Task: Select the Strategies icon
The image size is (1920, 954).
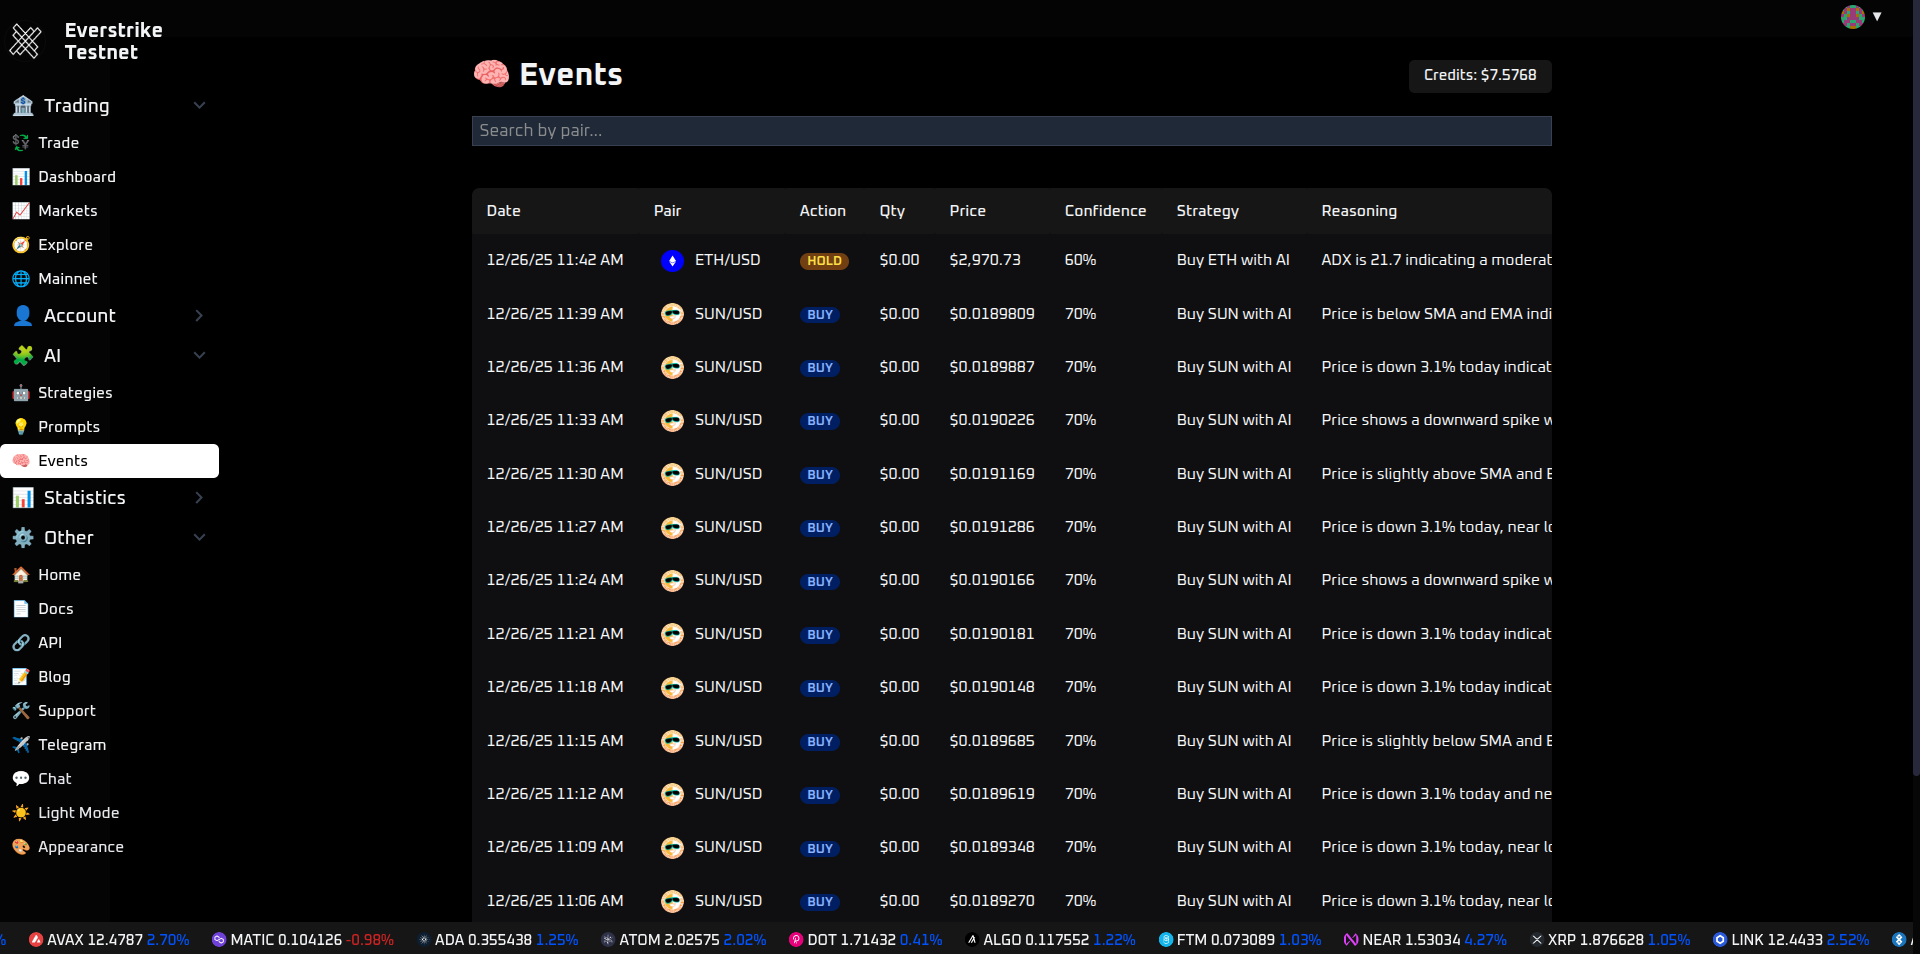Action: coord(21,393)
